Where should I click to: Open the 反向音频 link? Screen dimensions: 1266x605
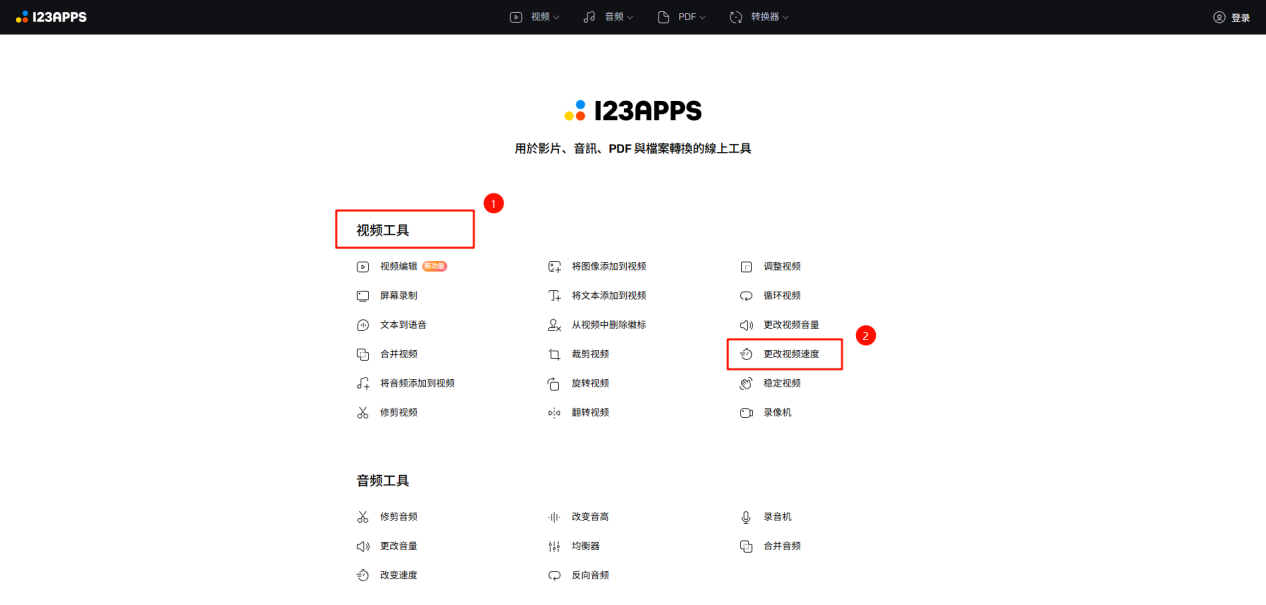click(x=590, y=575)
